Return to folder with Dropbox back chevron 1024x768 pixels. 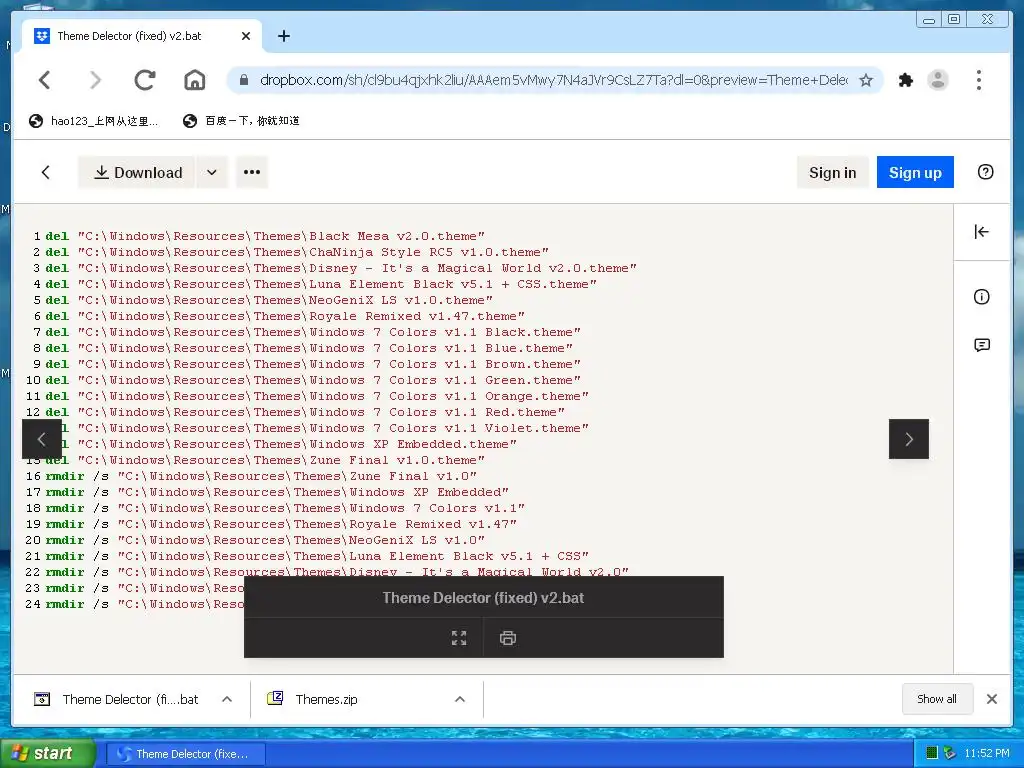tap(46, 172)
